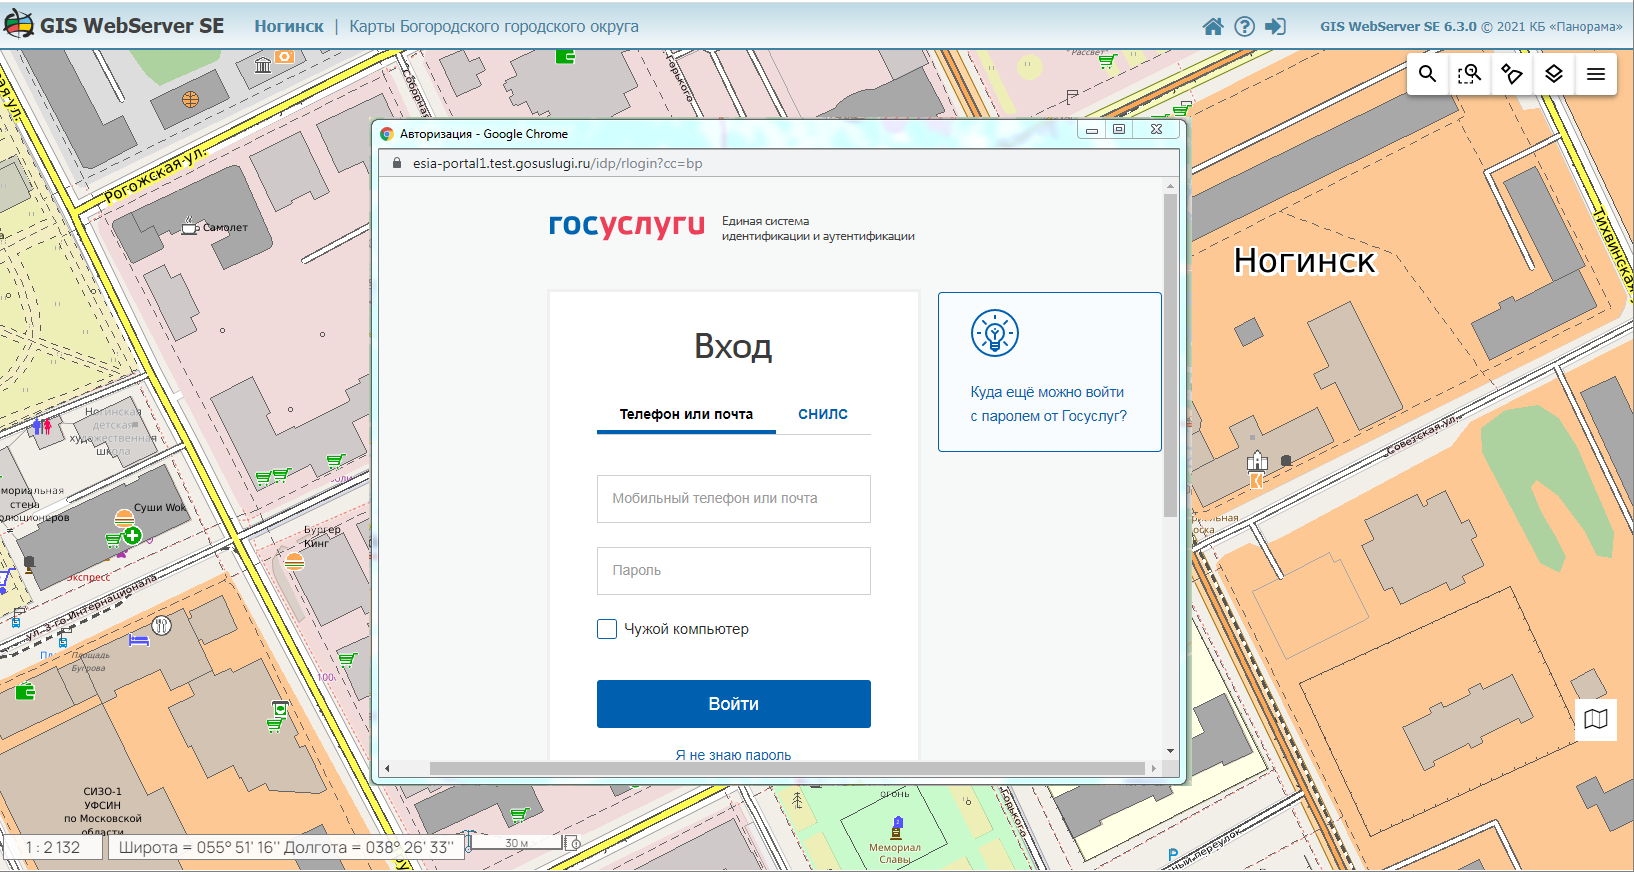Open the map layers panel
Screen dimensions: 1634x872
[1554, 74]
